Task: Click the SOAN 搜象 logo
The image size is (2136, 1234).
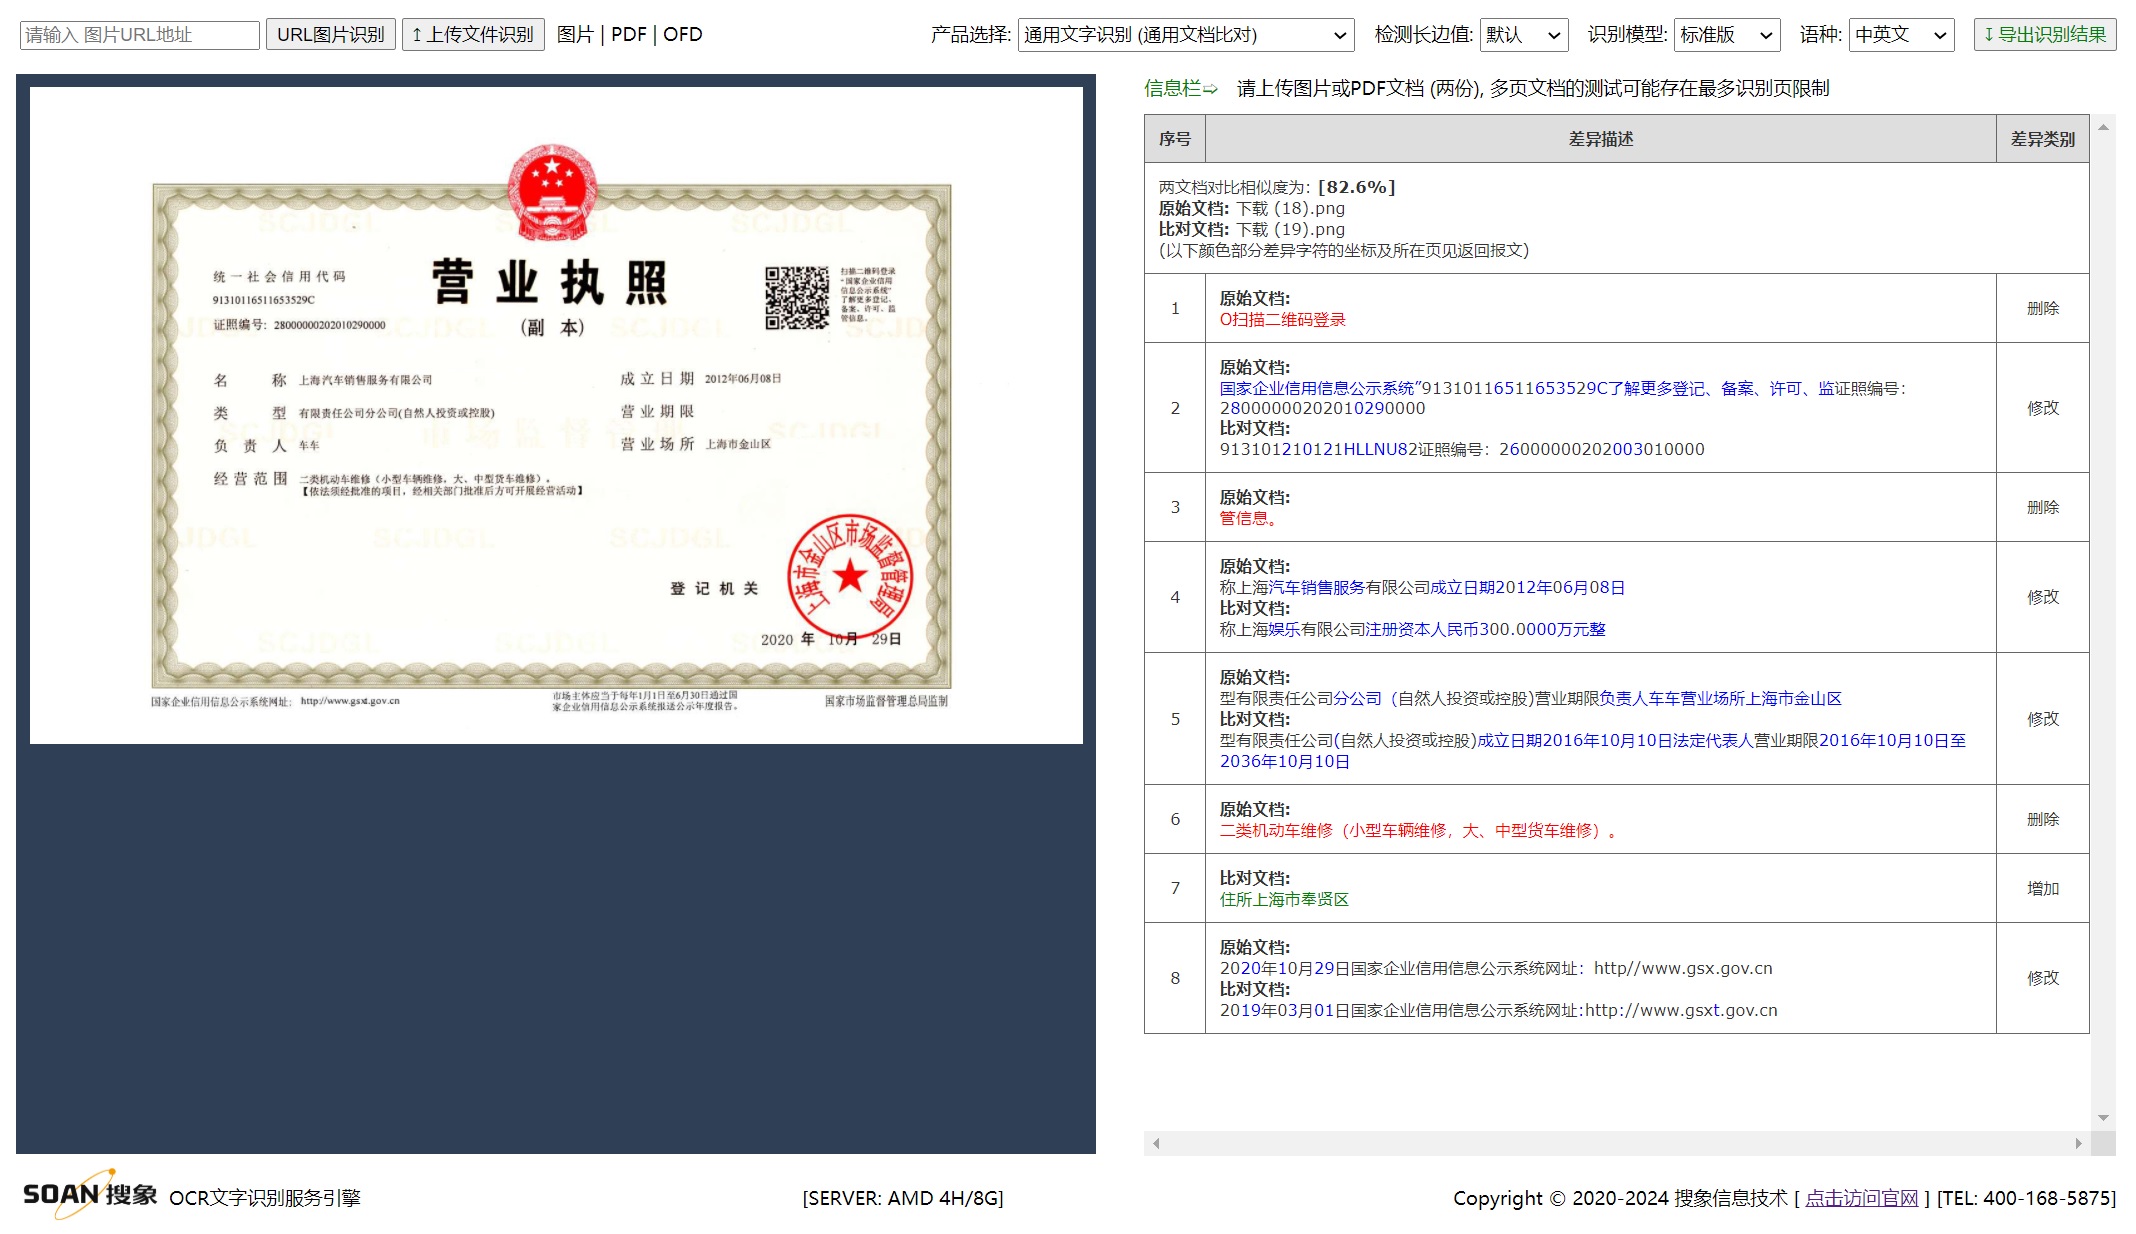Action: (x=90, y=1194)
